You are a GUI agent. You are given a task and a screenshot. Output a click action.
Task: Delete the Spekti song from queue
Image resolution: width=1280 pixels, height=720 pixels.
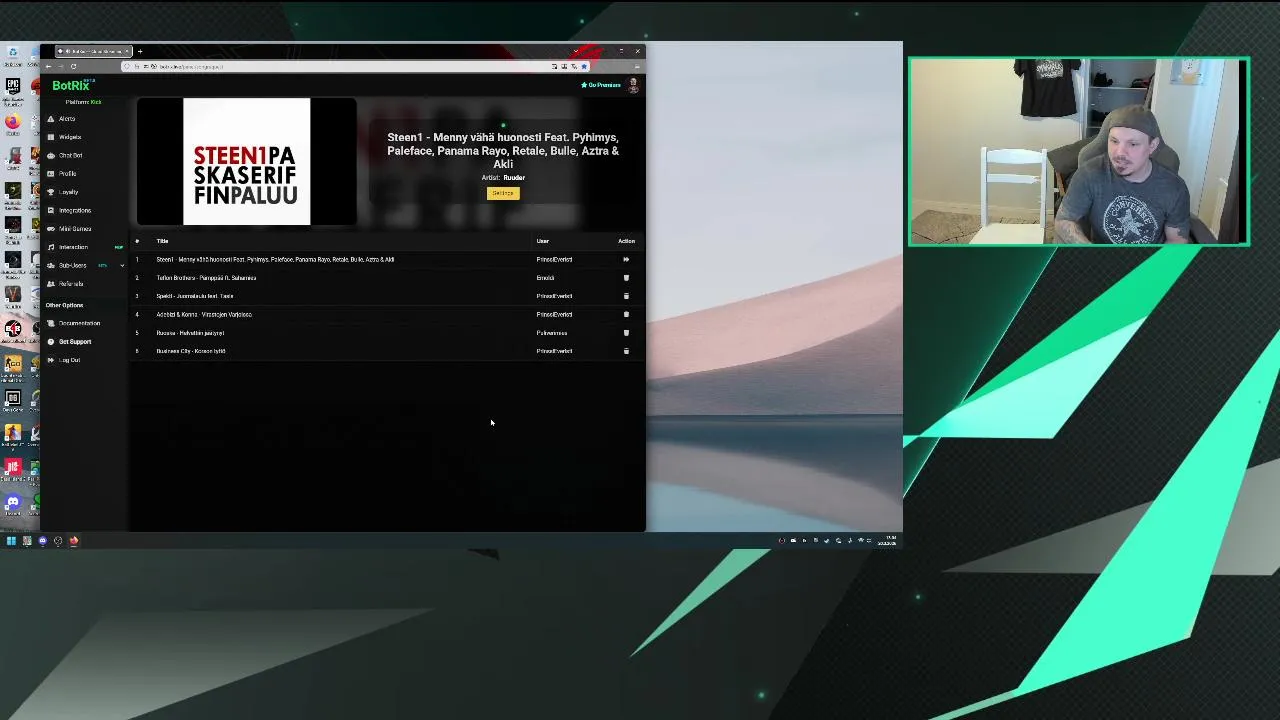(626, 296)
